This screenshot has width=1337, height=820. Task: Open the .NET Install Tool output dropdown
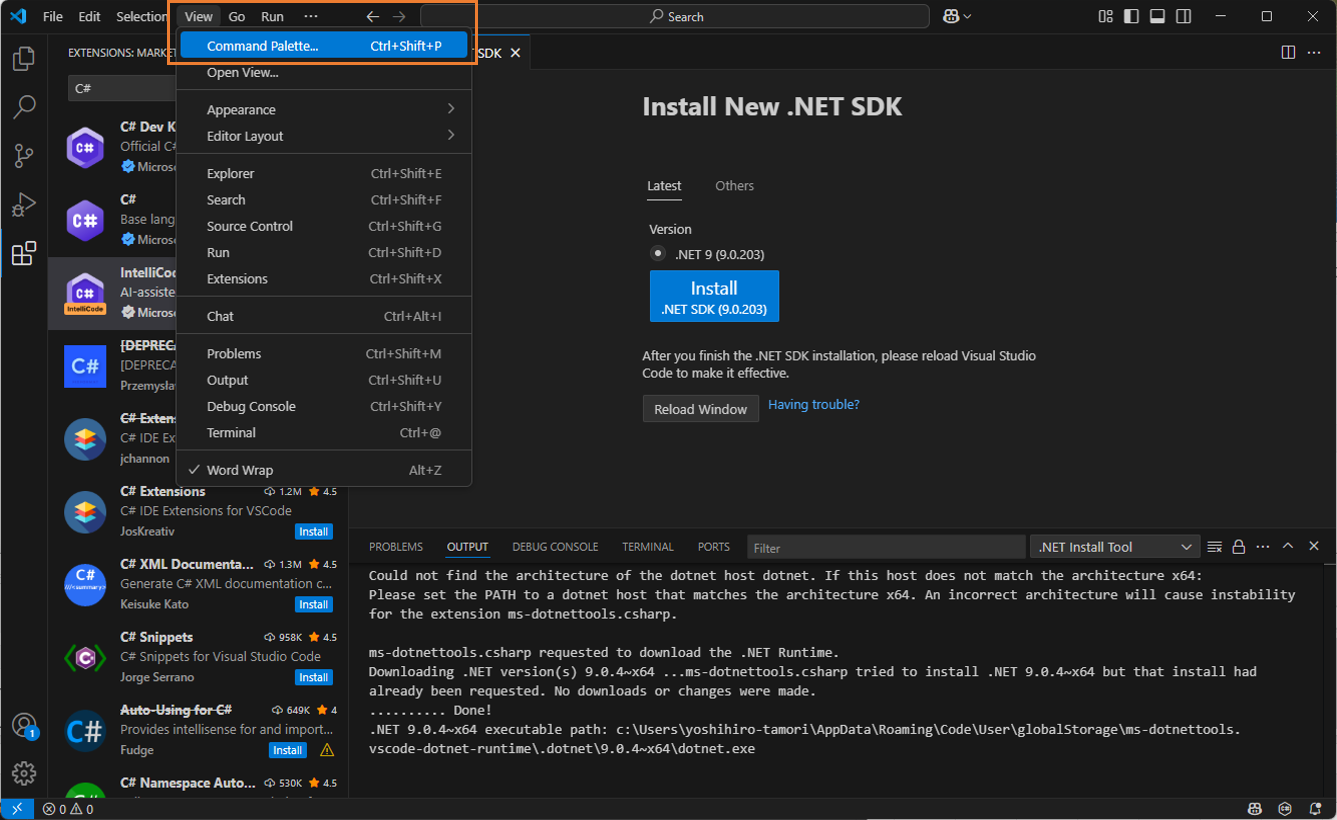pyautogui.click(x=1114, y=547)
